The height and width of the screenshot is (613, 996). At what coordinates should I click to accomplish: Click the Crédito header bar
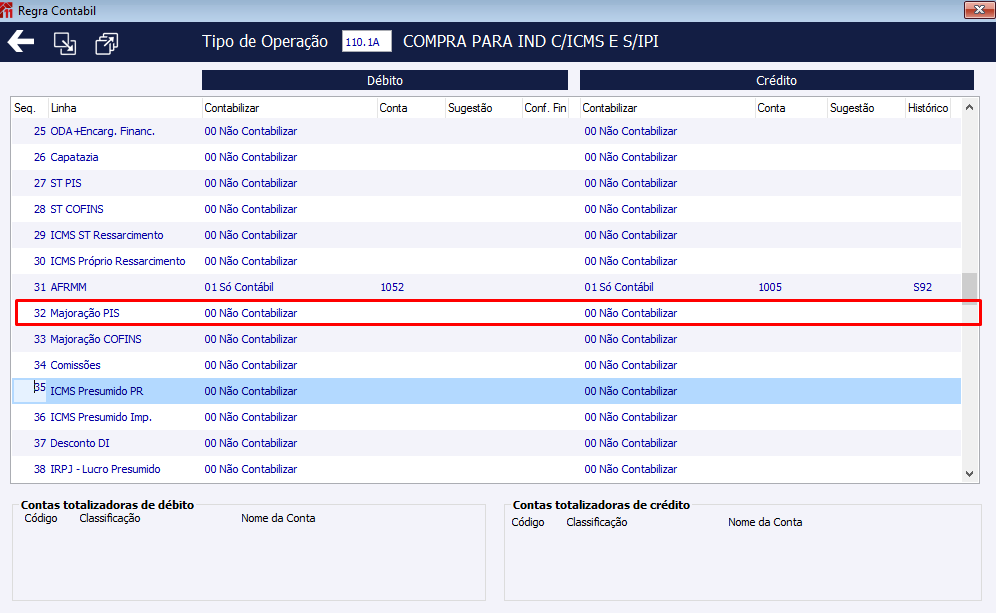pos(776,80)
